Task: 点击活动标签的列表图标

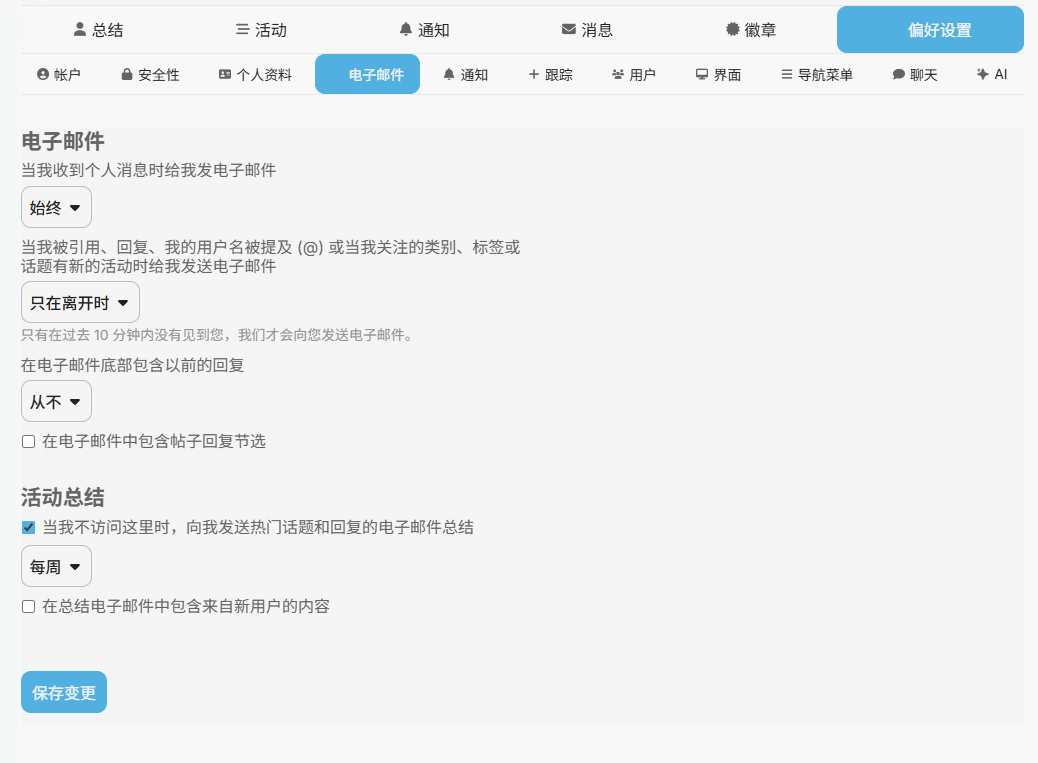Action: coord(242,30)
